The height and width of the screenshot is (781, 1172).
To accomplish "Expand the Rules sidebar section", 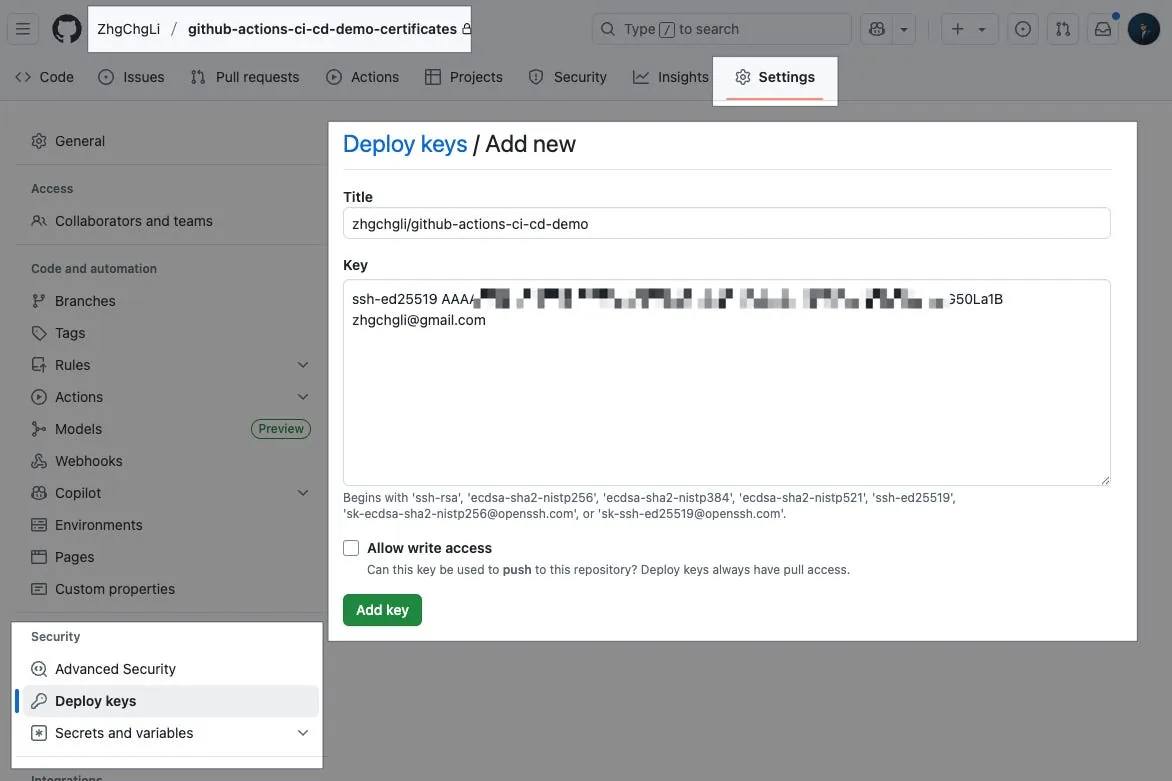I will pos(303,365).
